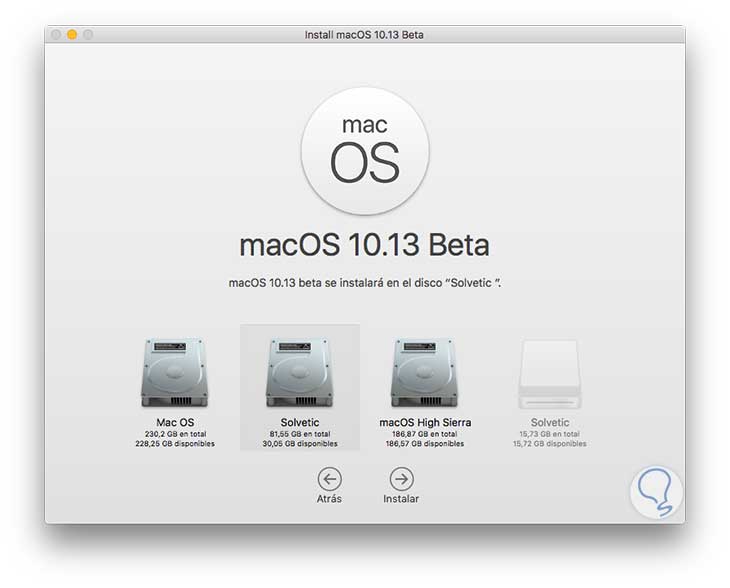Viewport: 730px width, 588px height.
Task: Click the heading "macOS 10.13 Beta"
Action: 364,245
